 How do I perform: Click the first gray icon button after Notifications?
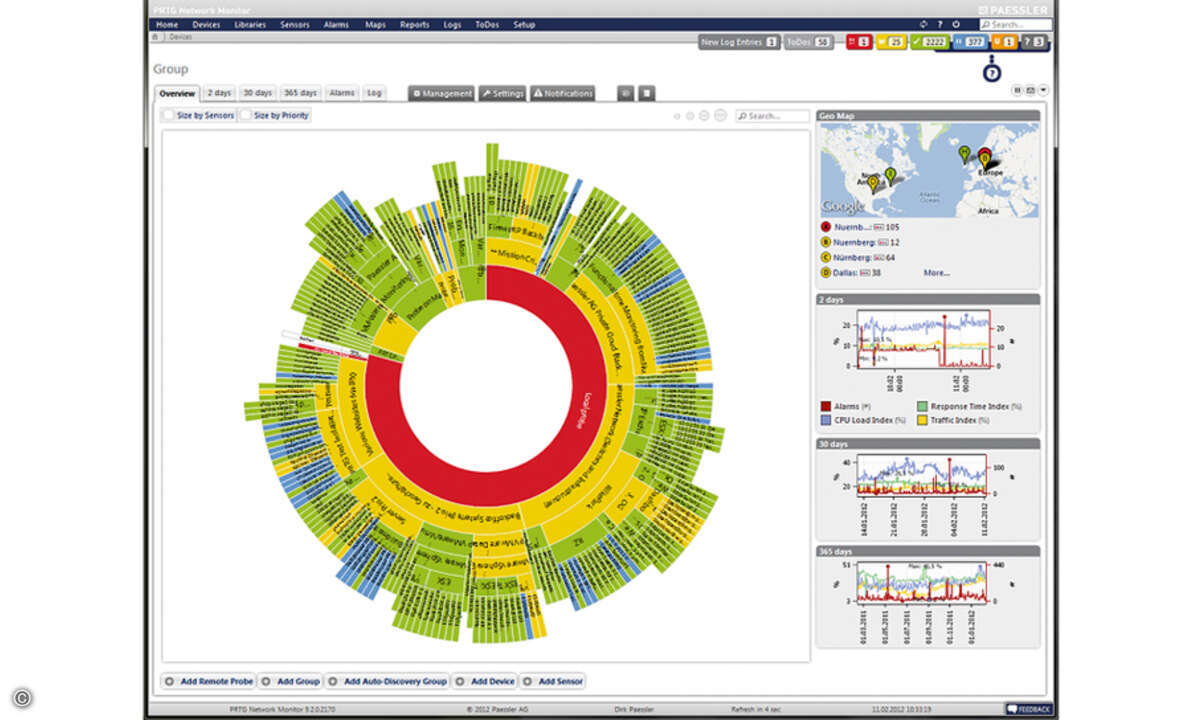(626, 93)
